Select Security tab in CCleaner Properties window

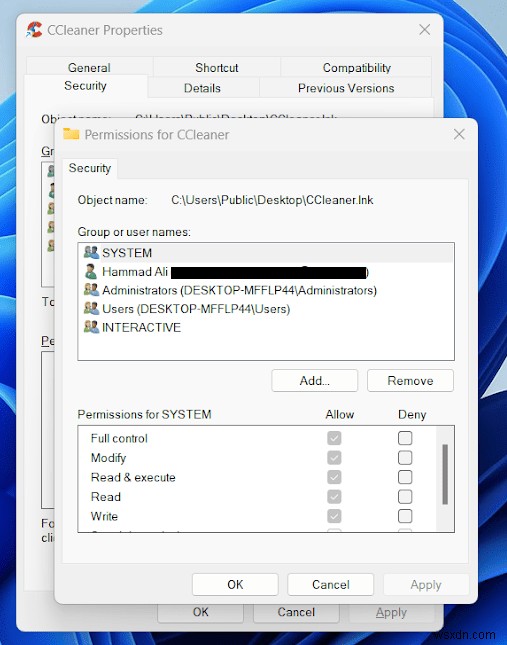(85, 86)
